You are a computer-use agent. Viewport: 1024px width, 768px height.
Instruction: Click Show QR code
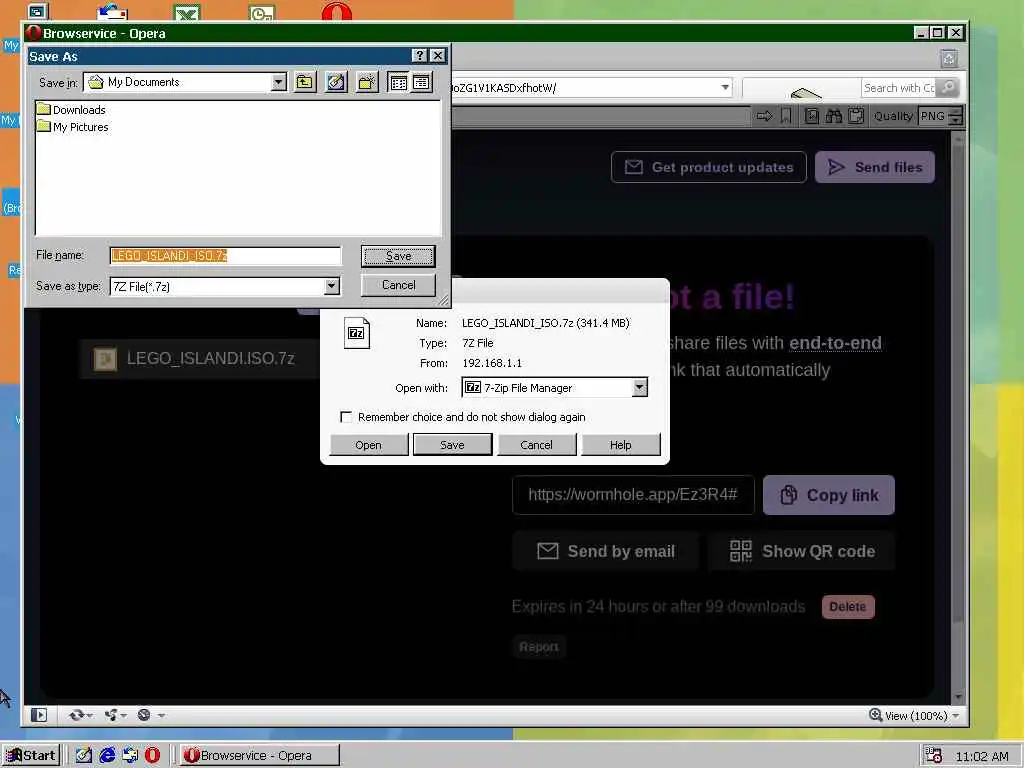coord(801,551)
